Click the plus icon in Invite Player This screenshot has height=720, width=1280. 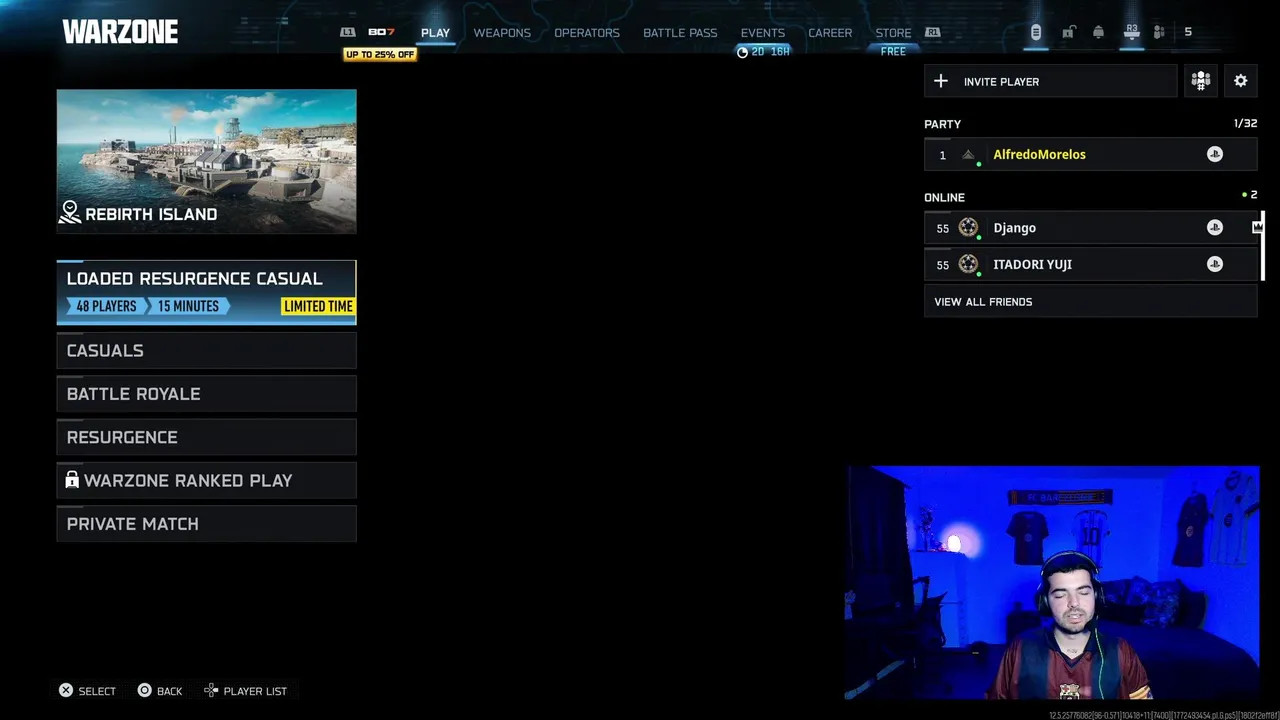click(x=941, y=81)
